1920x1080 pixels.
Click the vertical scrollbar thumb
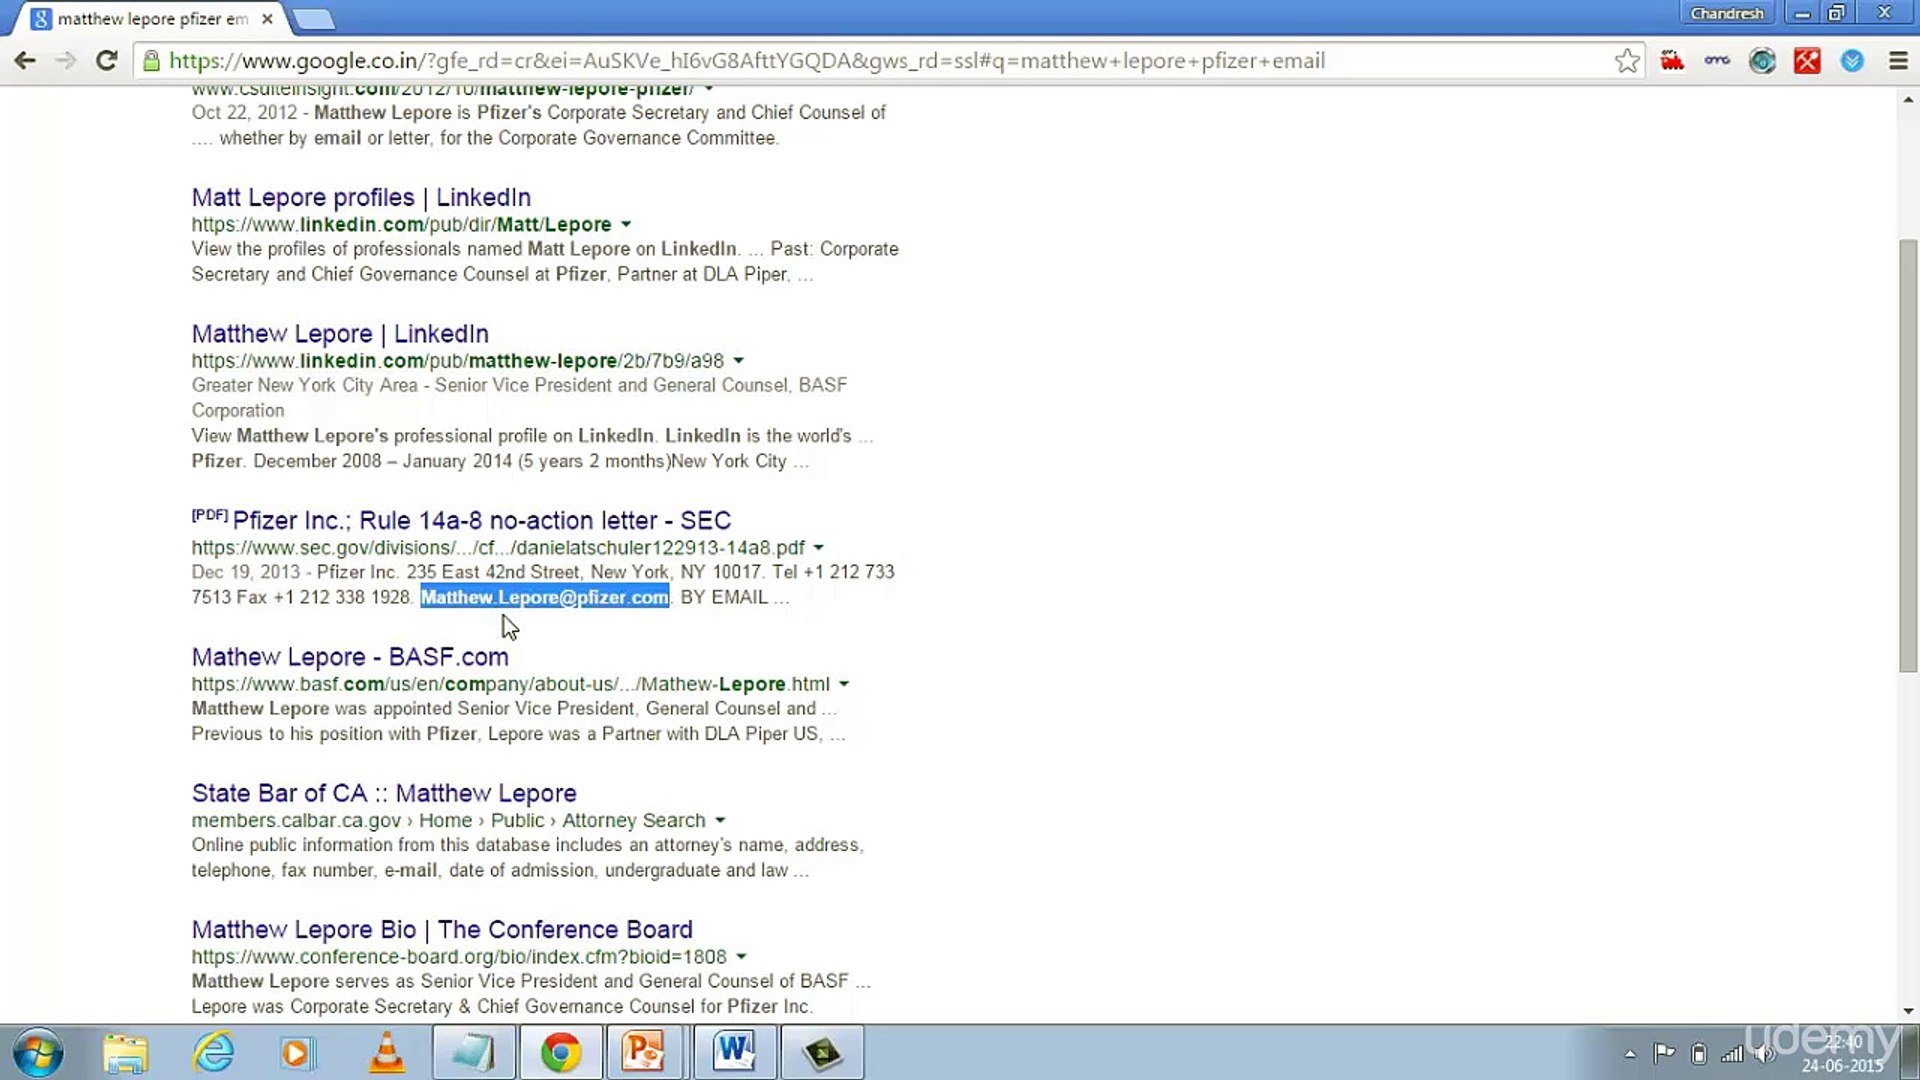[1908, 455]
